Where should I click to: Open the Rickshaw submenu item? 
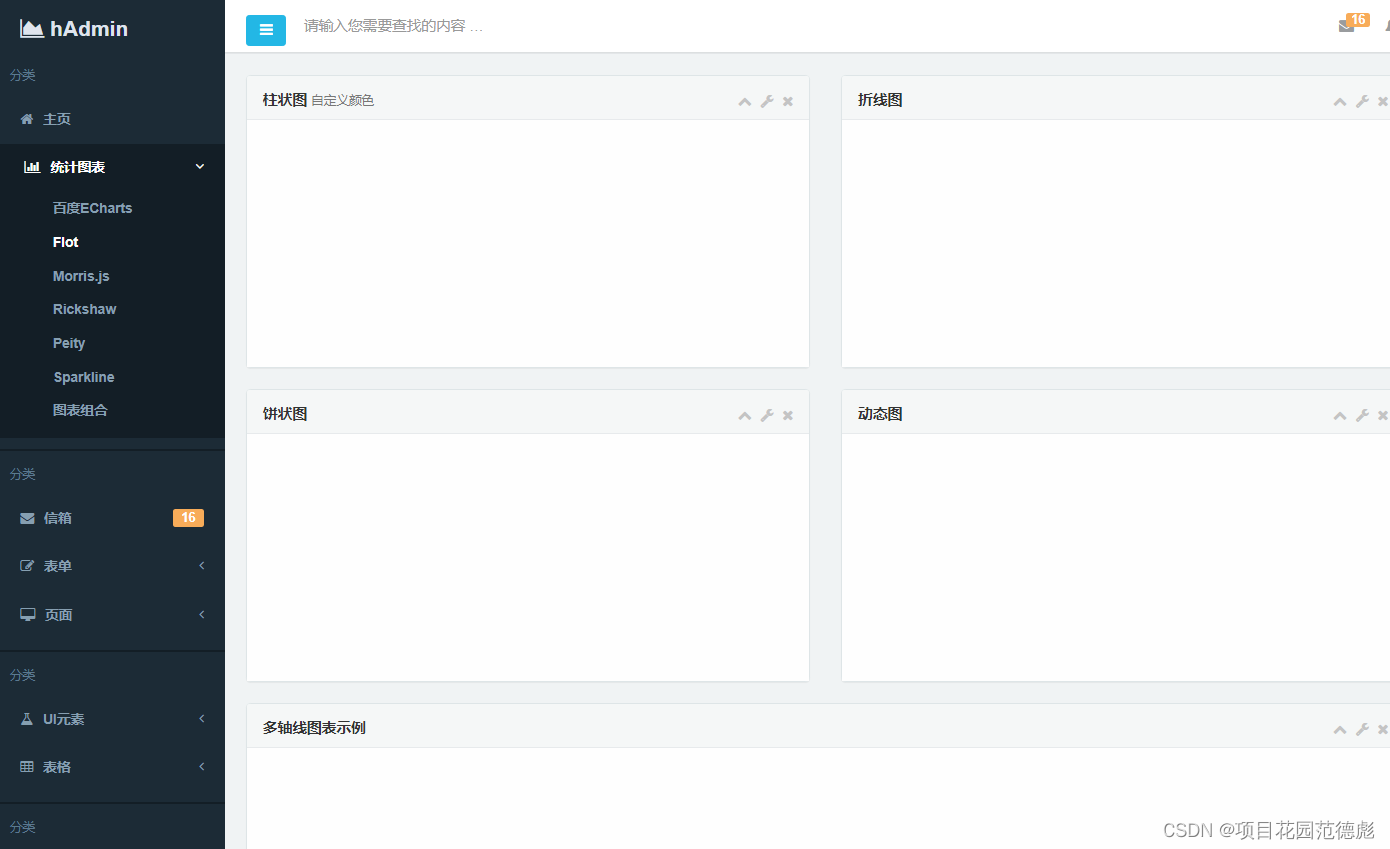(x=85, y=309)
